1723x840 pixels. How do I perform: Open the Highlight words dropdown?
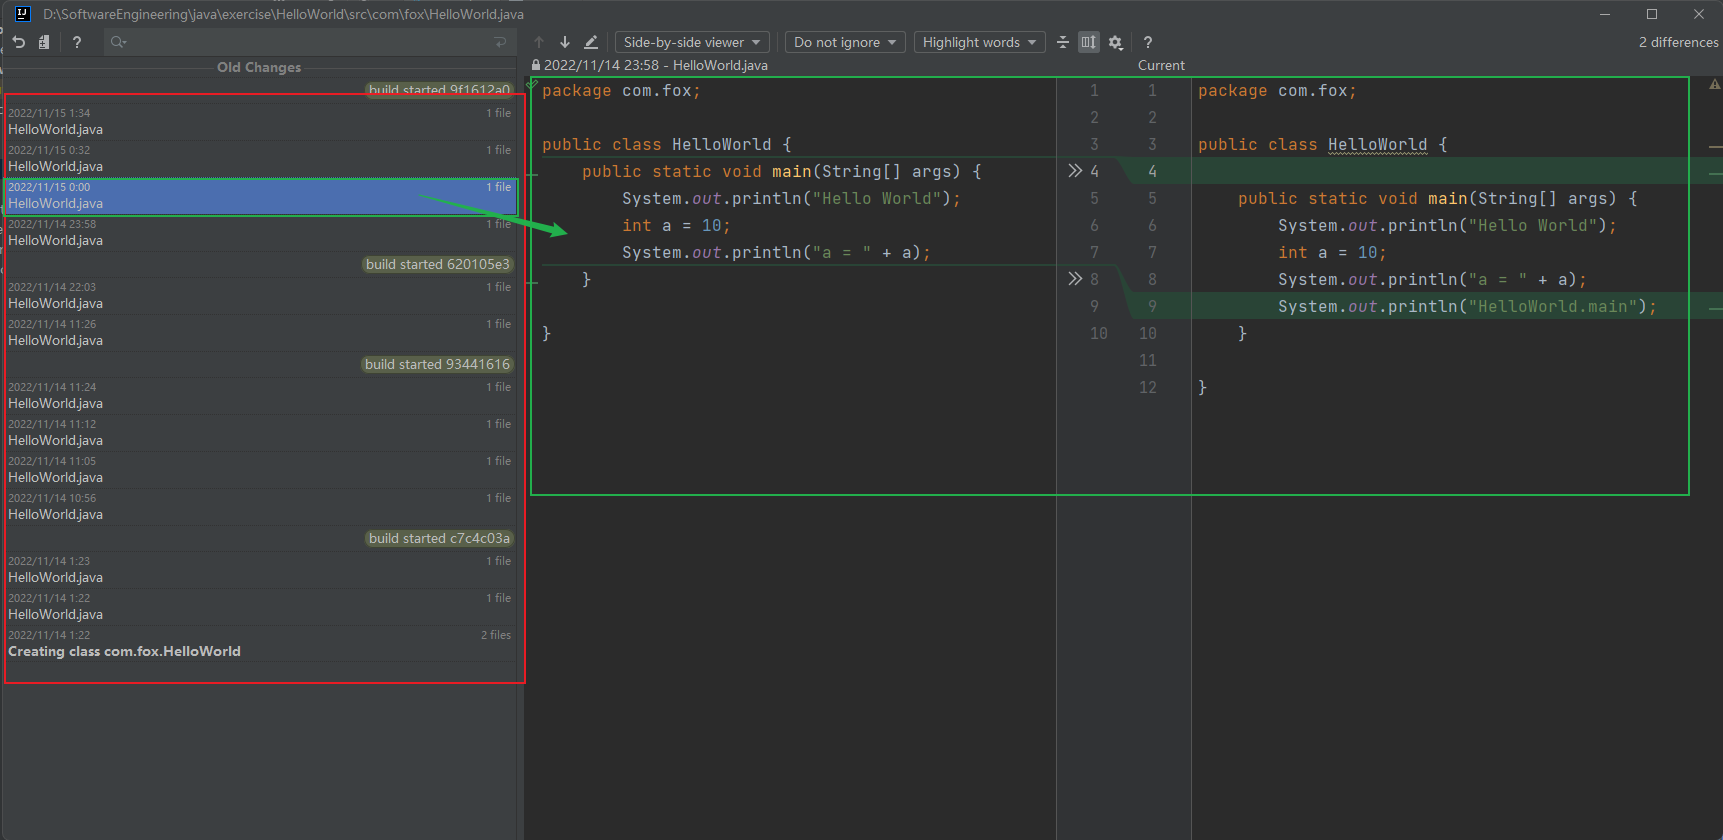(x=979, y=42)
